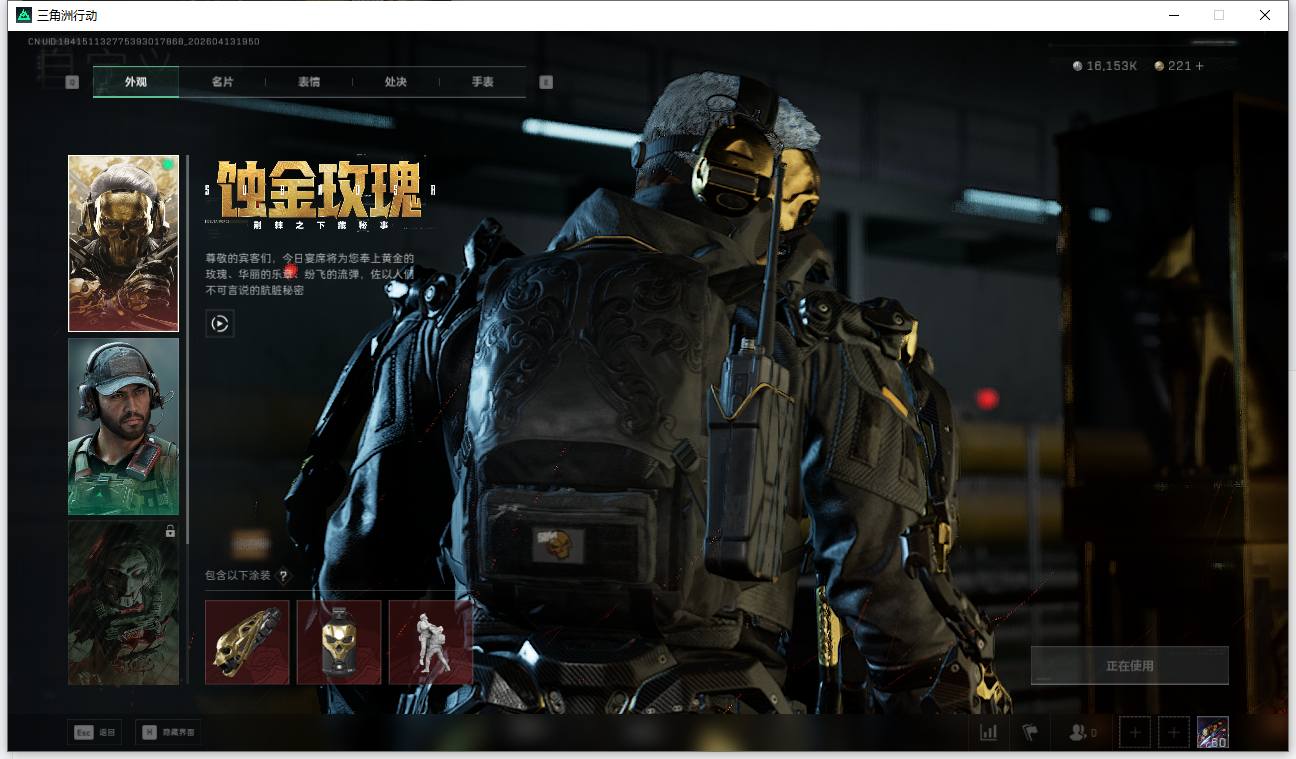Click the lock icon on third skin
The height and width of the screenshot is (759, 1296).
pyautogui.click(x=170, y=531)
